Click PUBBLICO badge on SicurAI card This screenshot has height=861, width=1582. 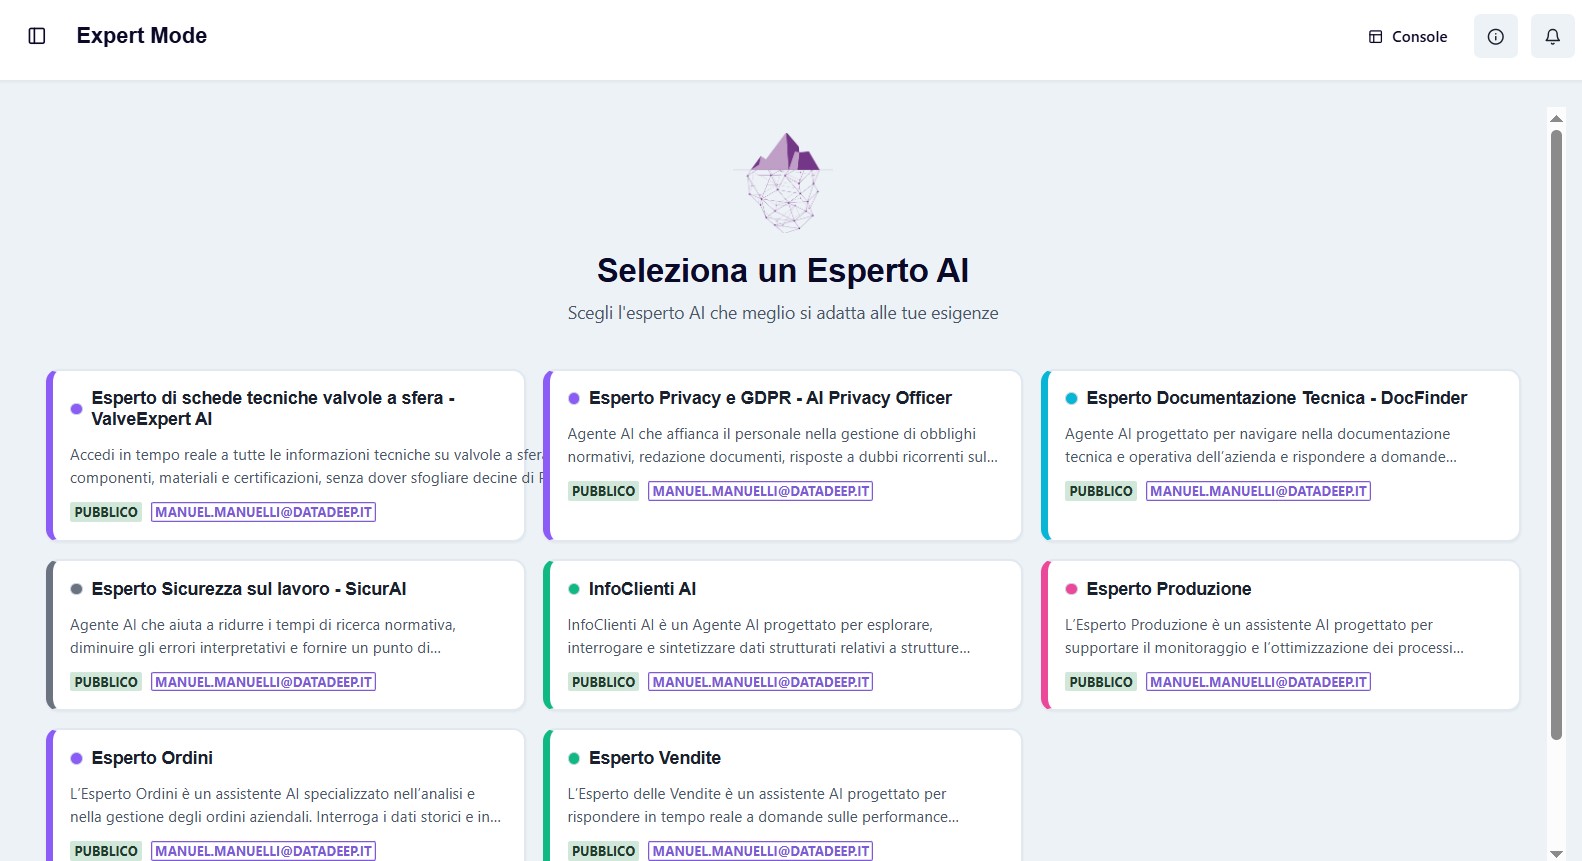click(x=106, y=682)
